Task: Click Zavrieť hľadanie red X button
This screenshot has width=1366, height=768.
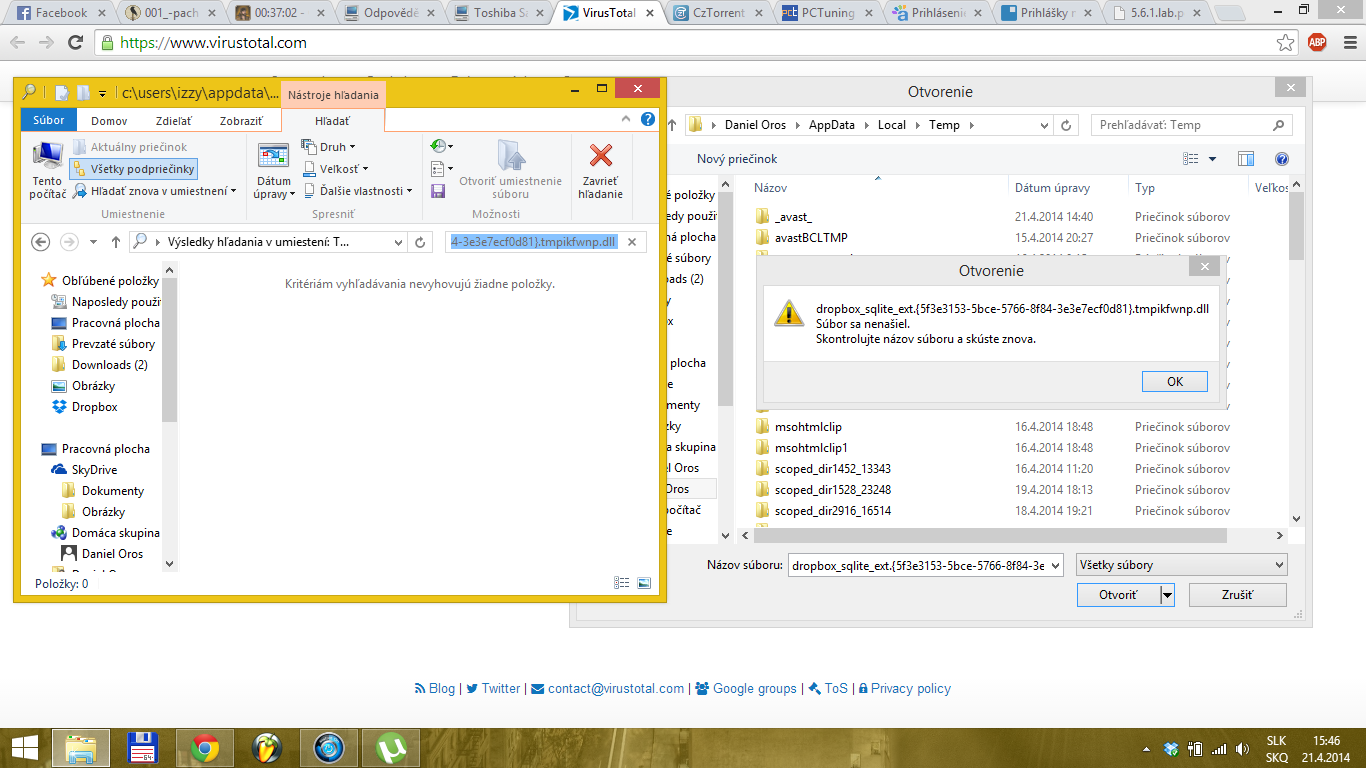Action: click(x=600, y=171)
